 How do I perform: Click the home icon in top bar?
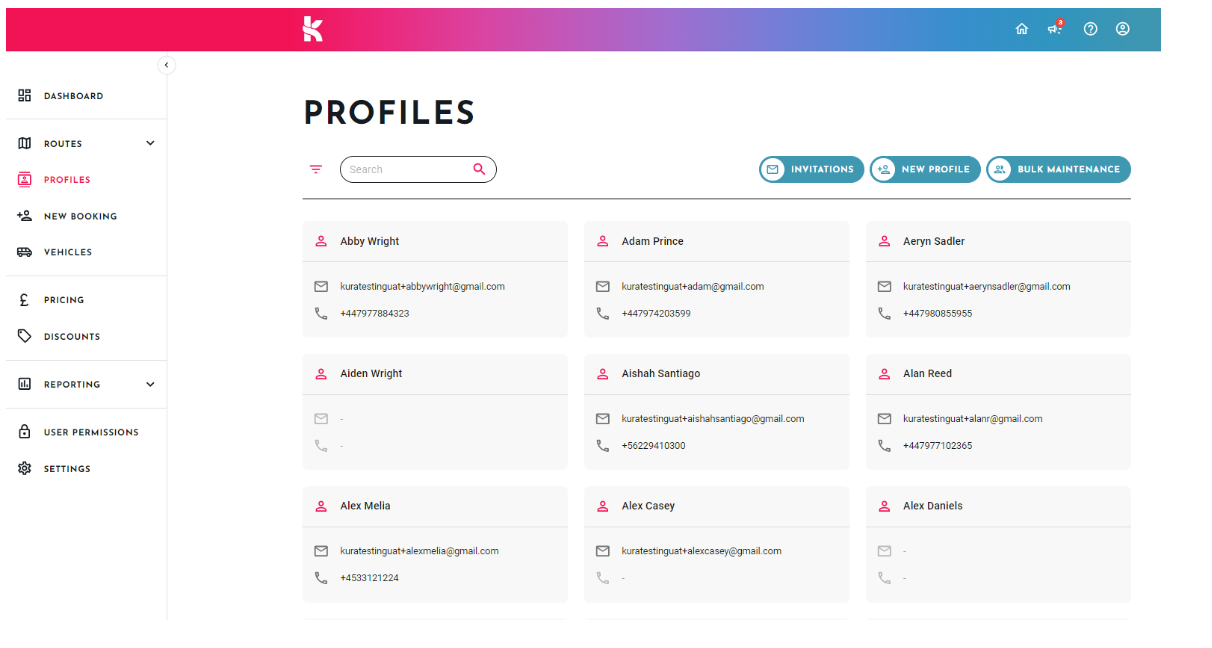[x=1021, y=29]
